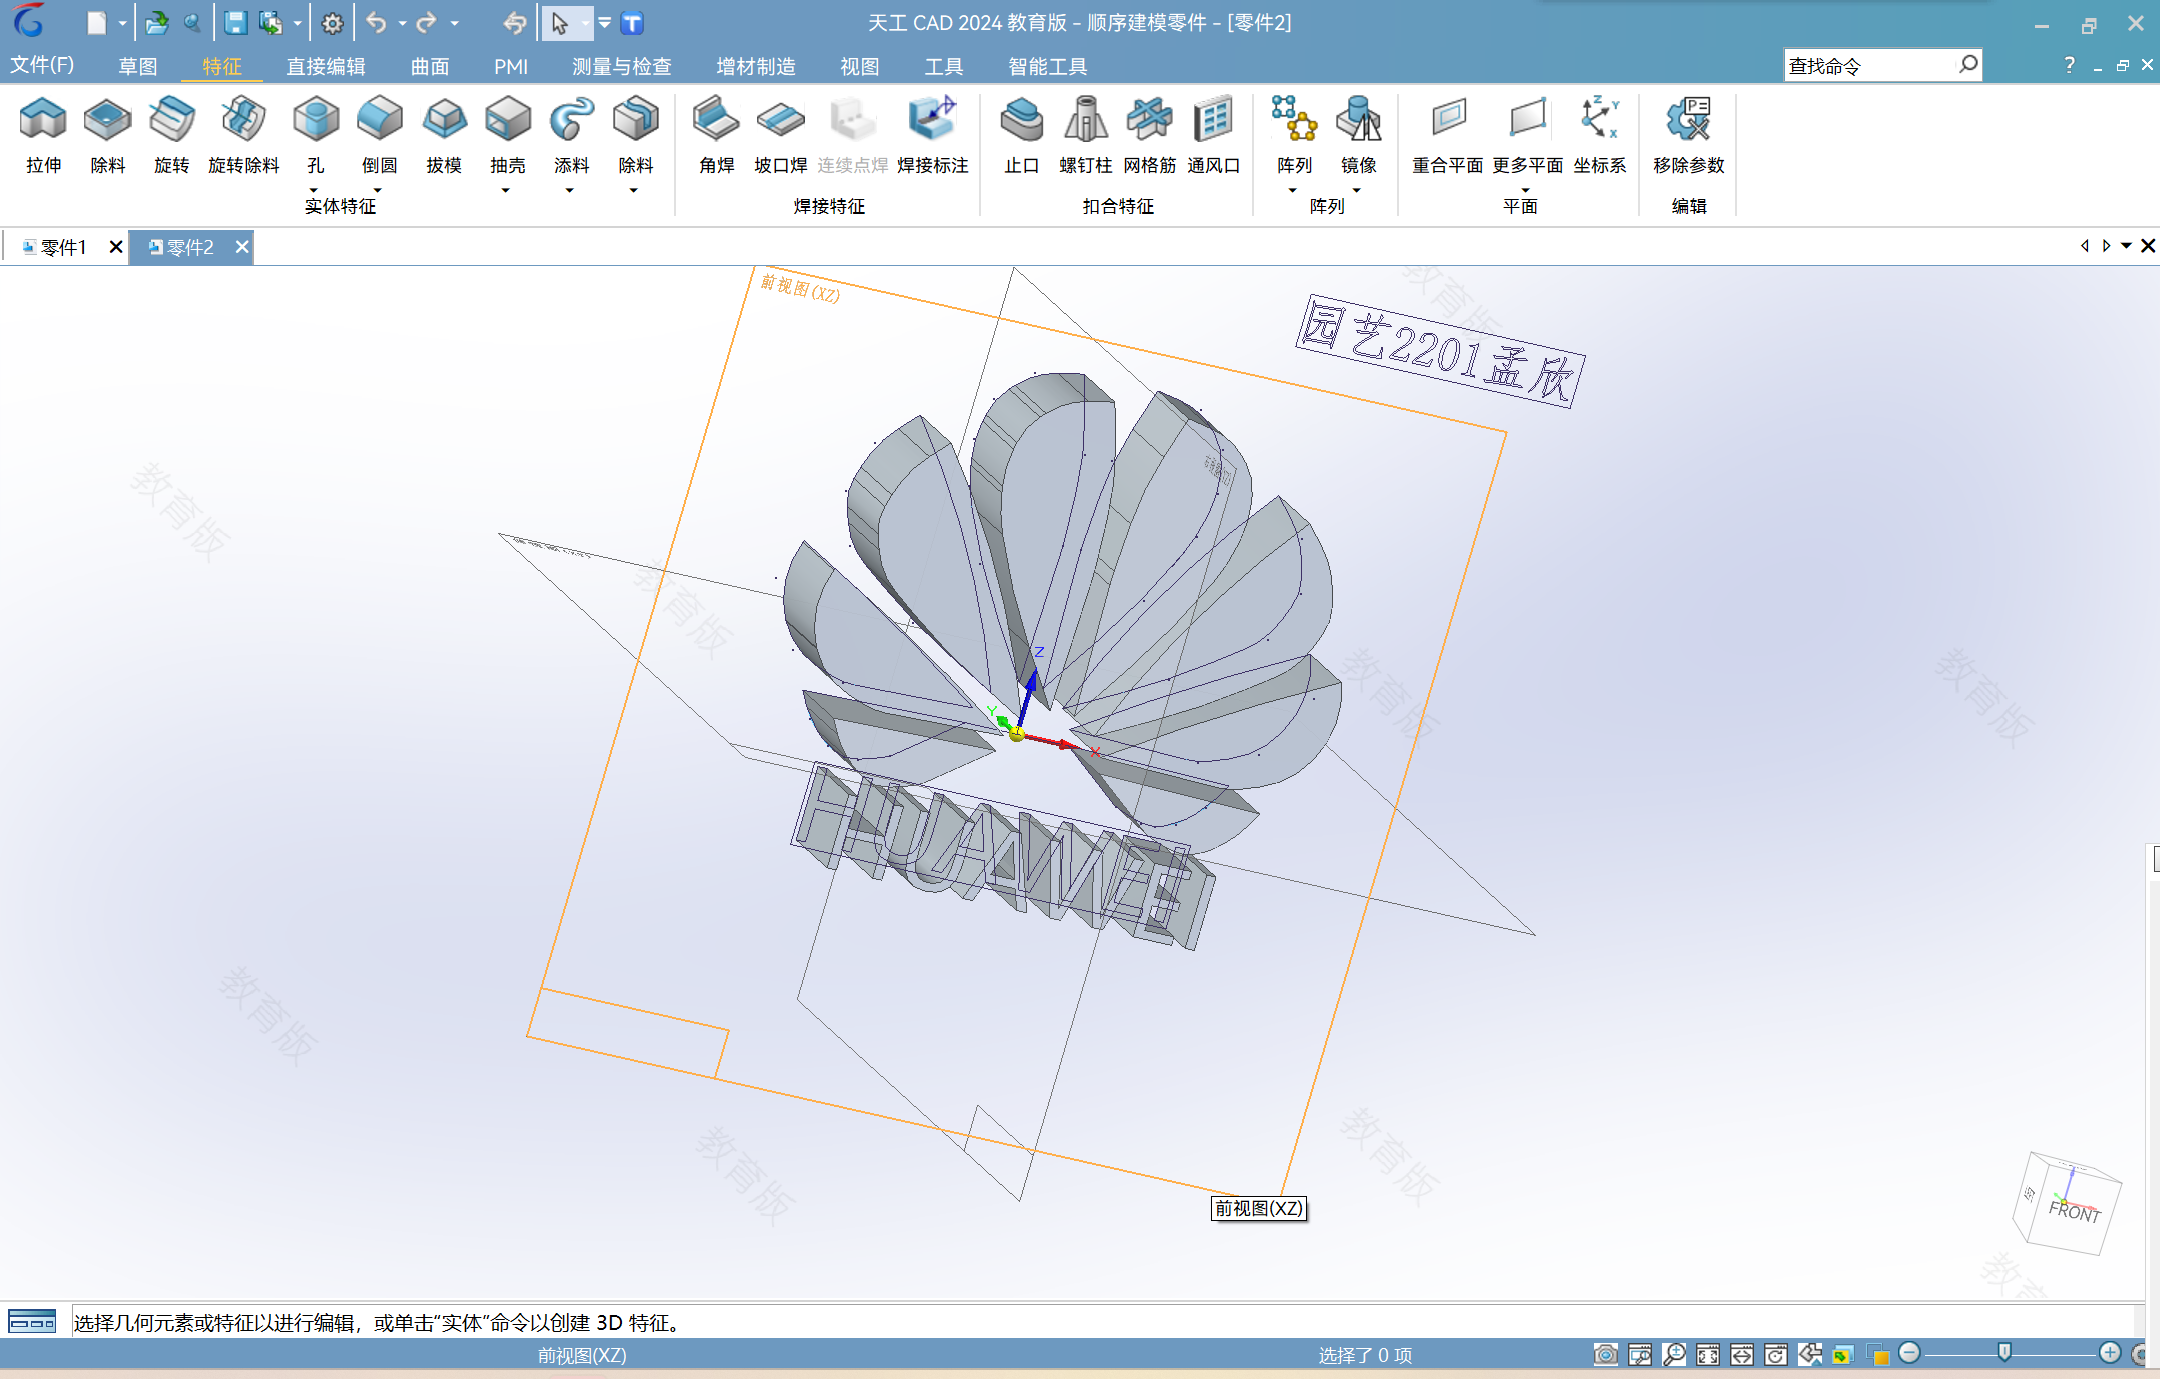Screen dimensions: 2160x1379
Task: Click the save floppy disk icon
Action: pos(235,23)
